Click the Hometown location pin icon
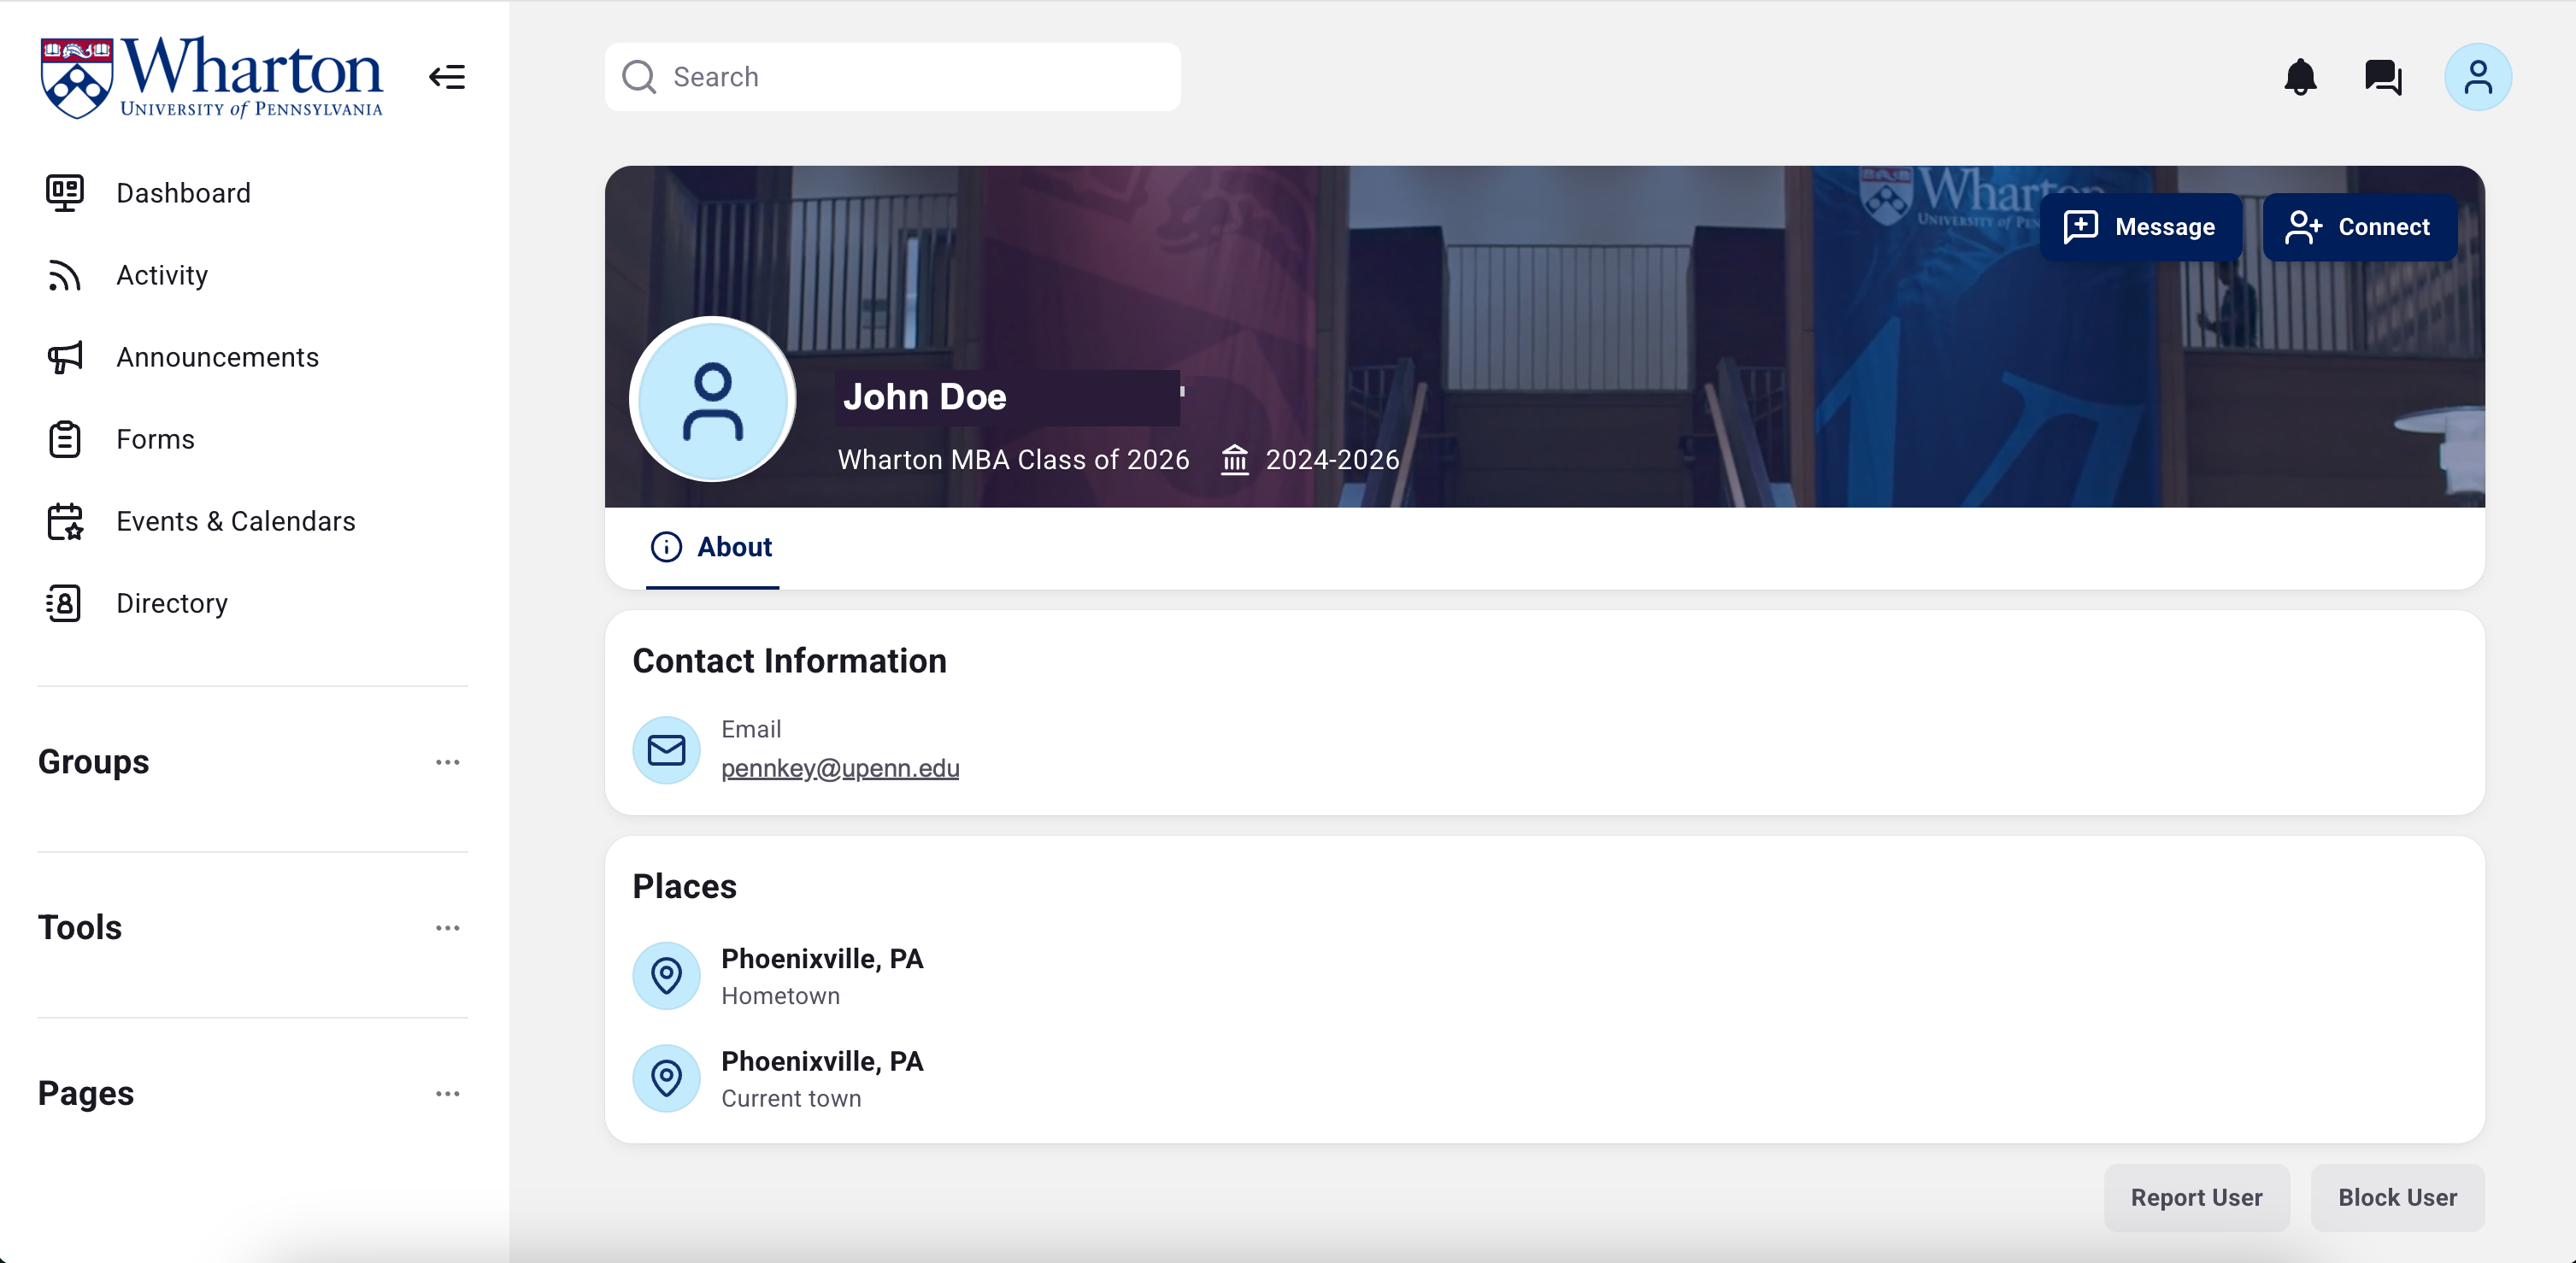 tap(666, 975)
